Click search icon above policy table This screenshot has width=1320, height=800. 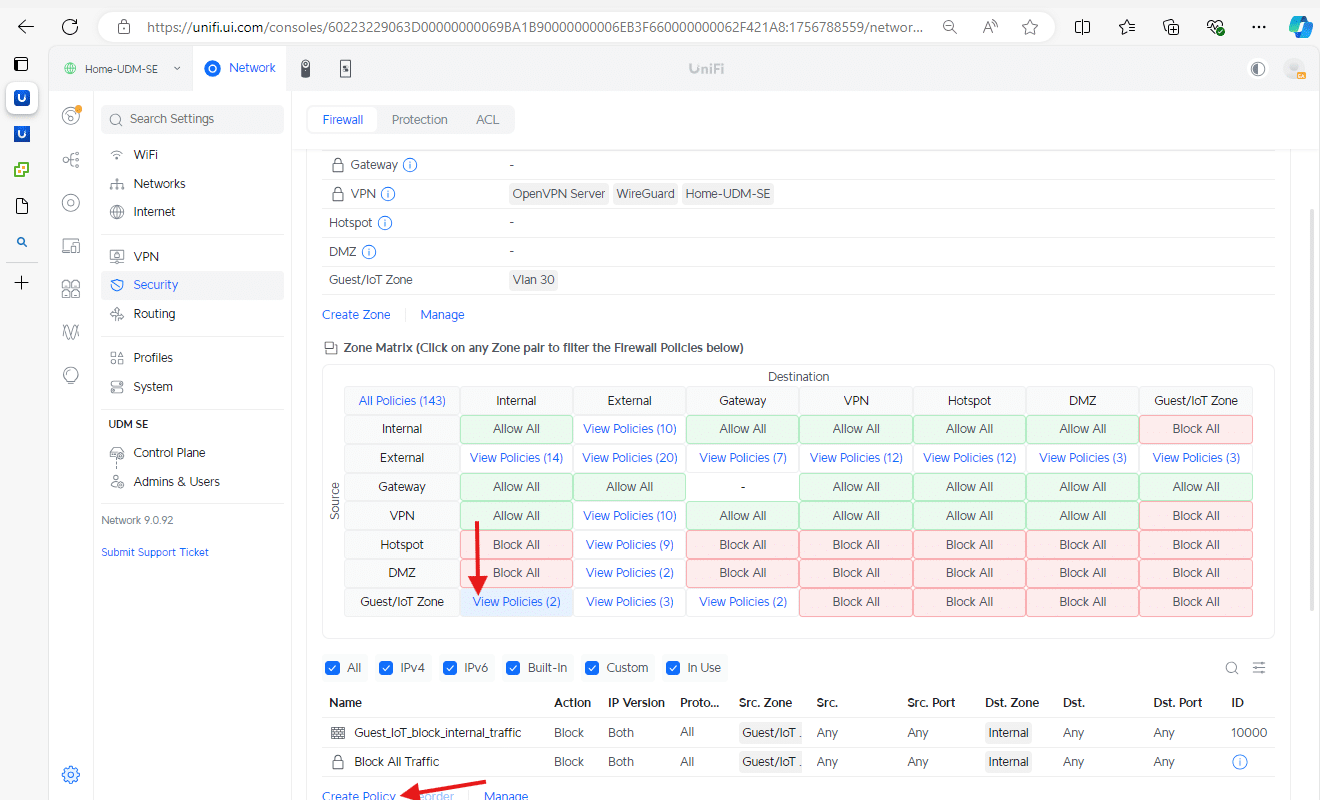click(1232, 668)
